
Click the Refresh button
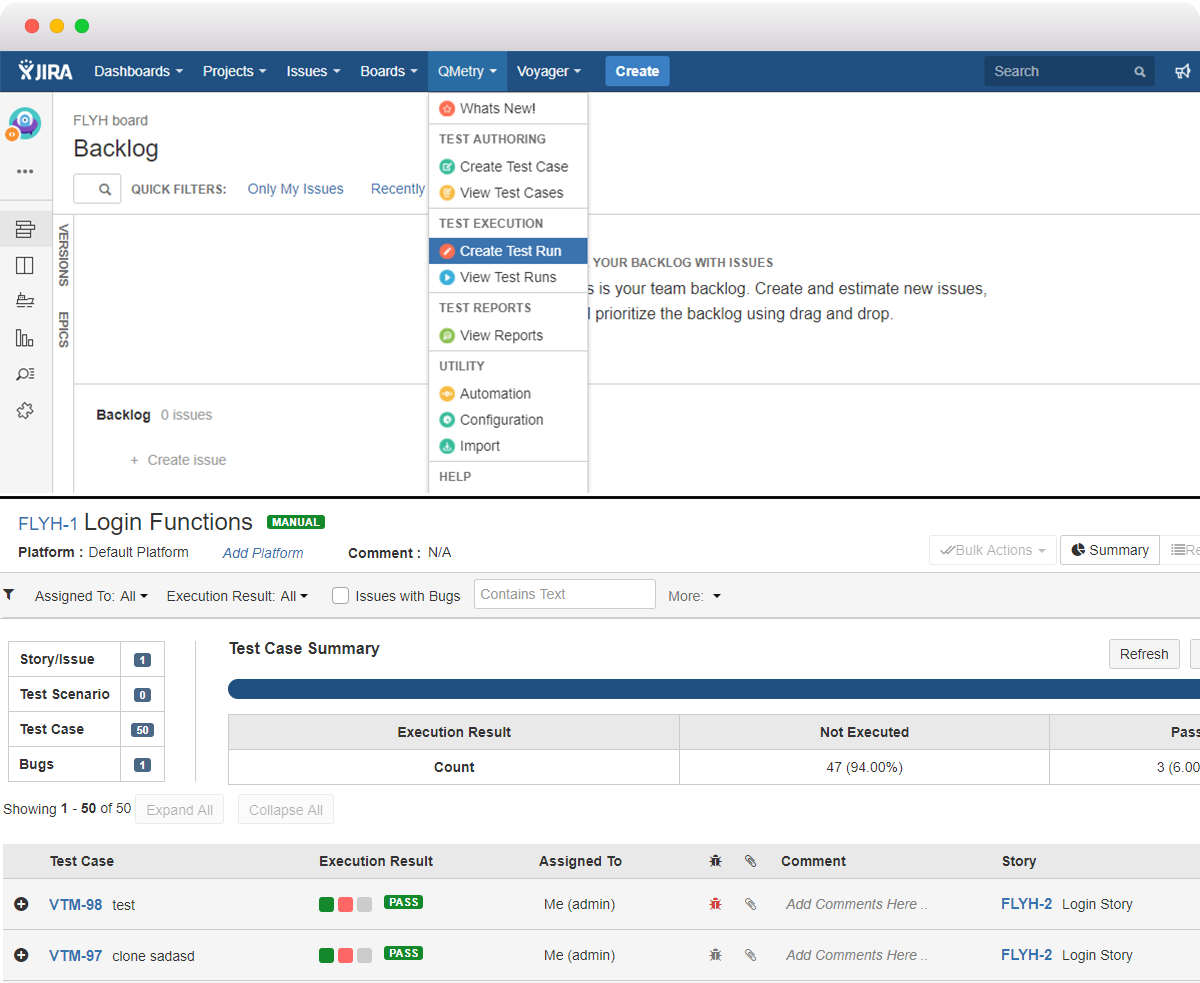click(x=1144, y=654)
